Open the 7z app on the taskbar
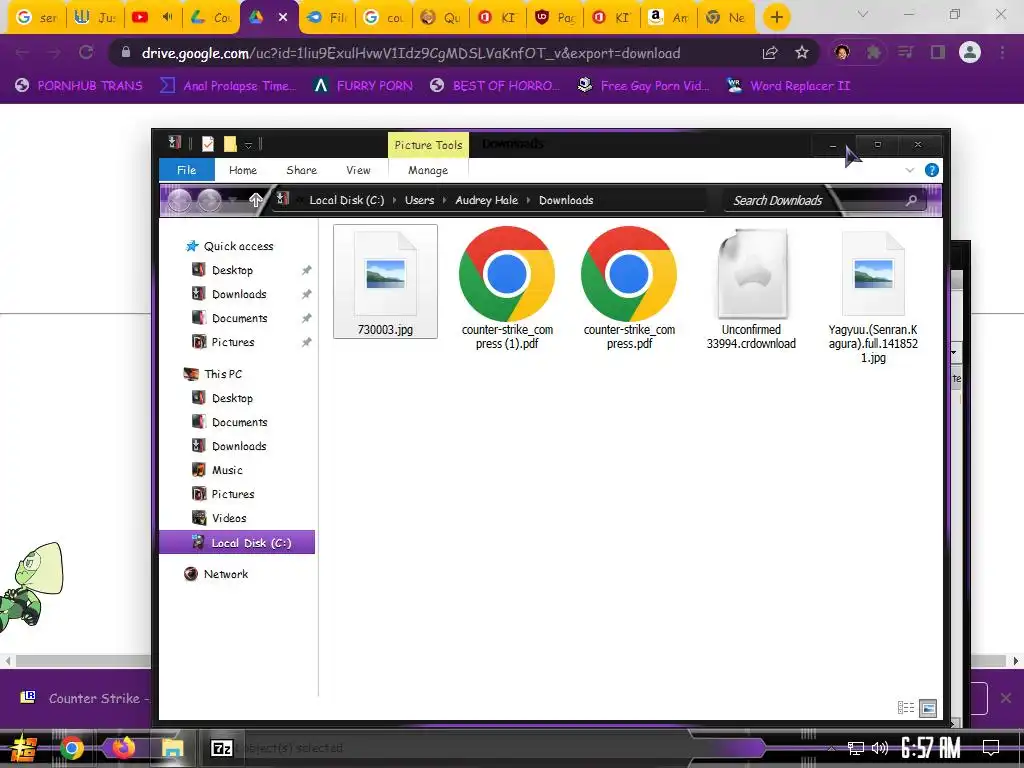Image resolution: width=1024 pixels, height=768 pixels. click(x=222, y=748)
